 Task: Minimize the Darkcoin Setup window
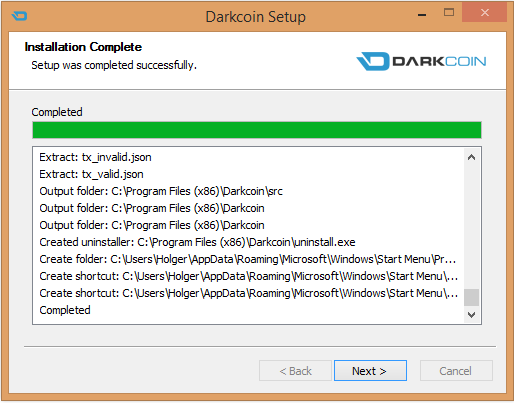tap(422, 15)
